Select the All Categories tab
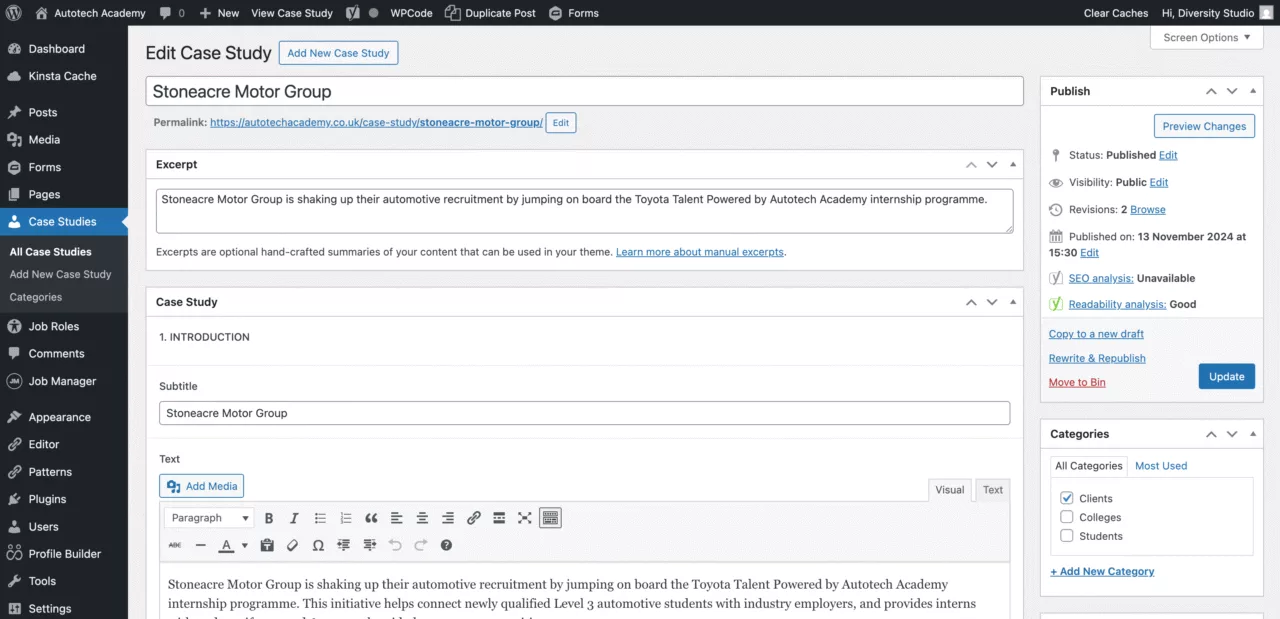The image size is (1280, 619). pos(1089,466)
